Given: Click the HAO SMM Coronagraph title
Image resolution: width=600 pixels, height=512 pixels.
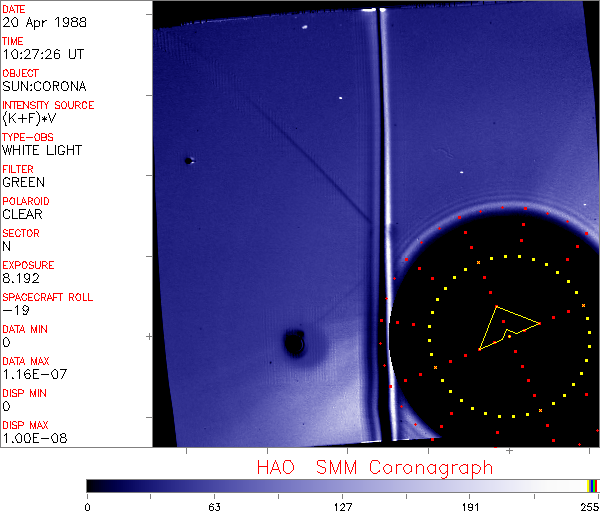Looking at the screenshot, I should point(375,467).
